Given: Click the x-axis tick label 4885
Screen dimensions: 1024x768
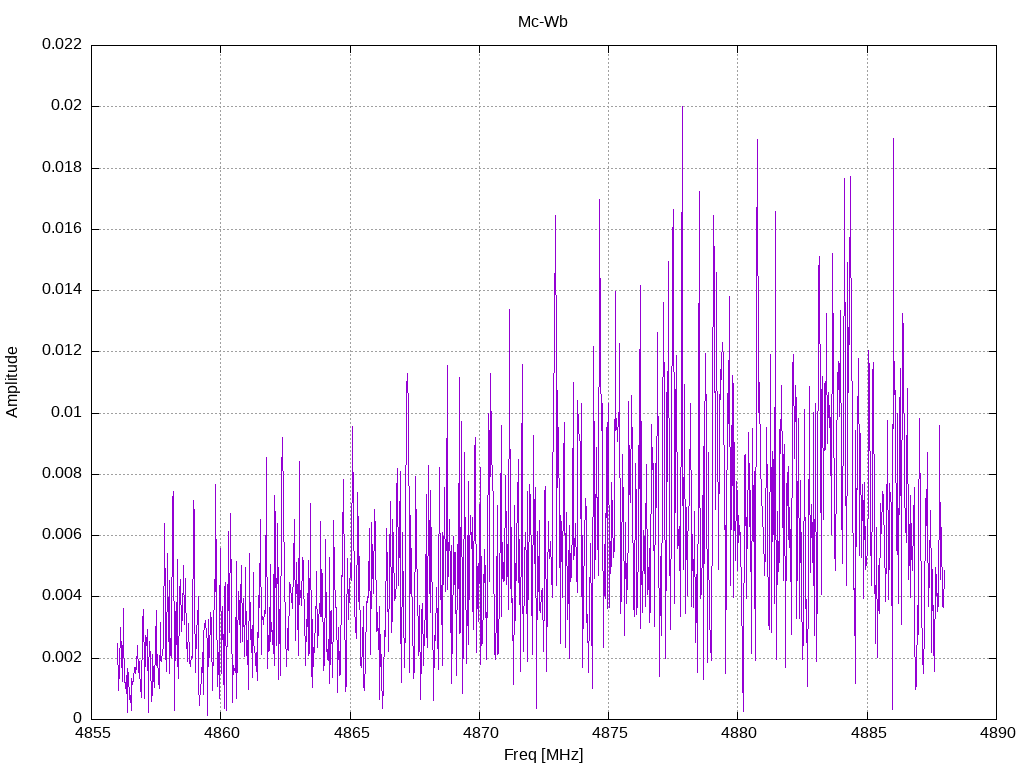Looking at the screenshot, I should (869, 733).
